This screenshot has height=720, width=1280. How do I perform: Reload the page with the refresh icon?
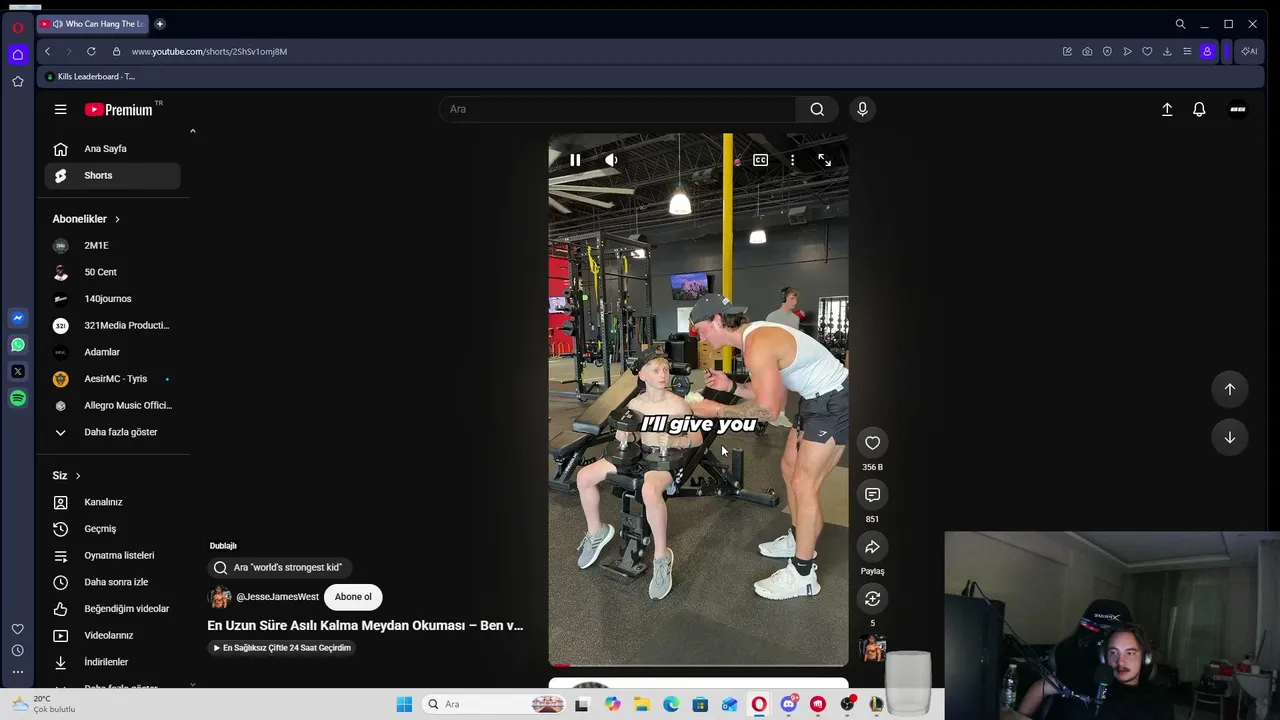(x=91, y=51)
